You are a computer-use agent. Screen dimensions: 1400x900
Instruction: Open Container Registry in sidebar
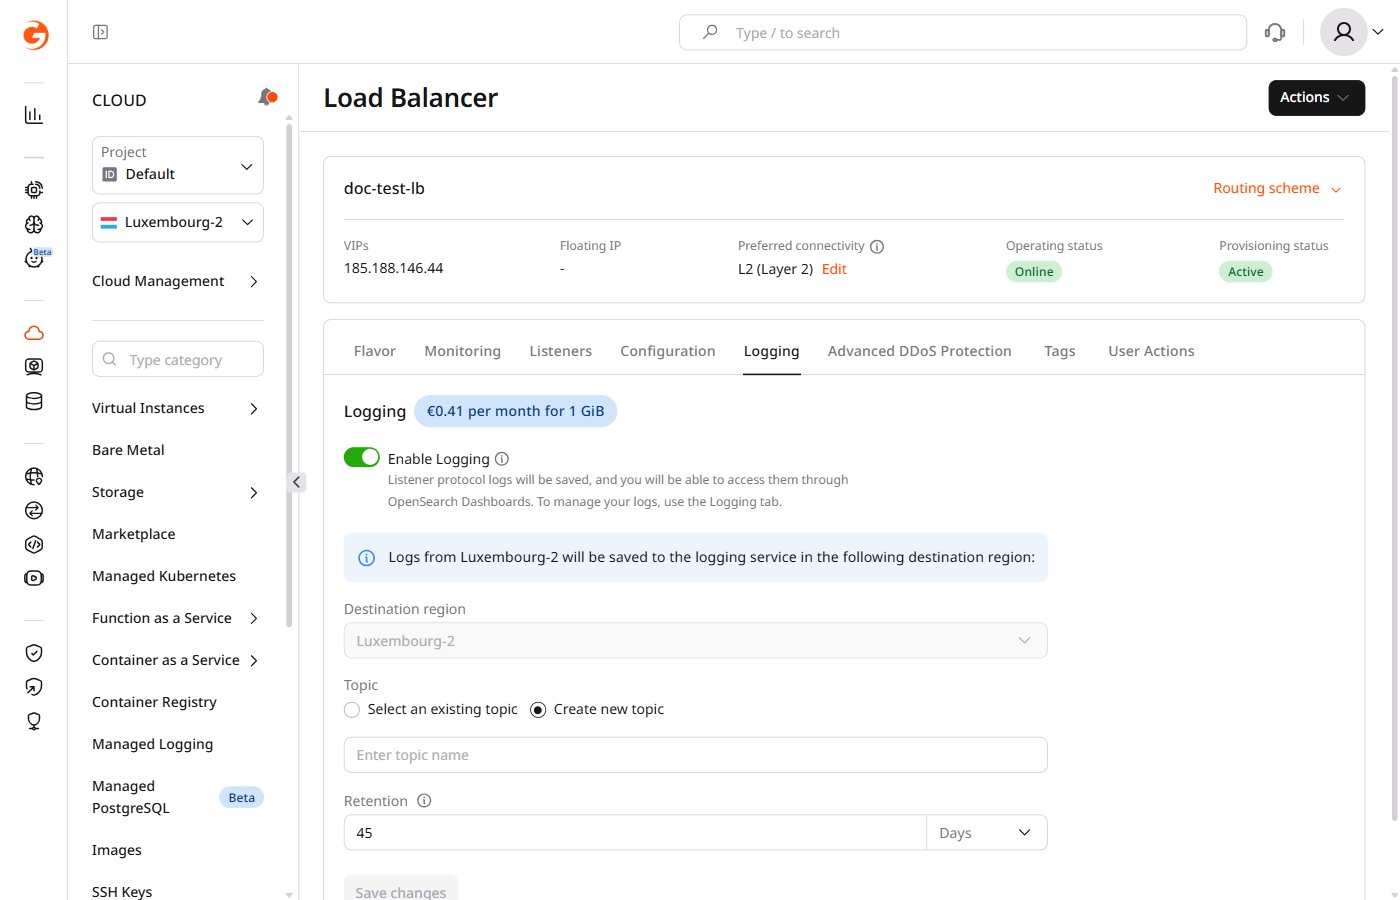154,702
